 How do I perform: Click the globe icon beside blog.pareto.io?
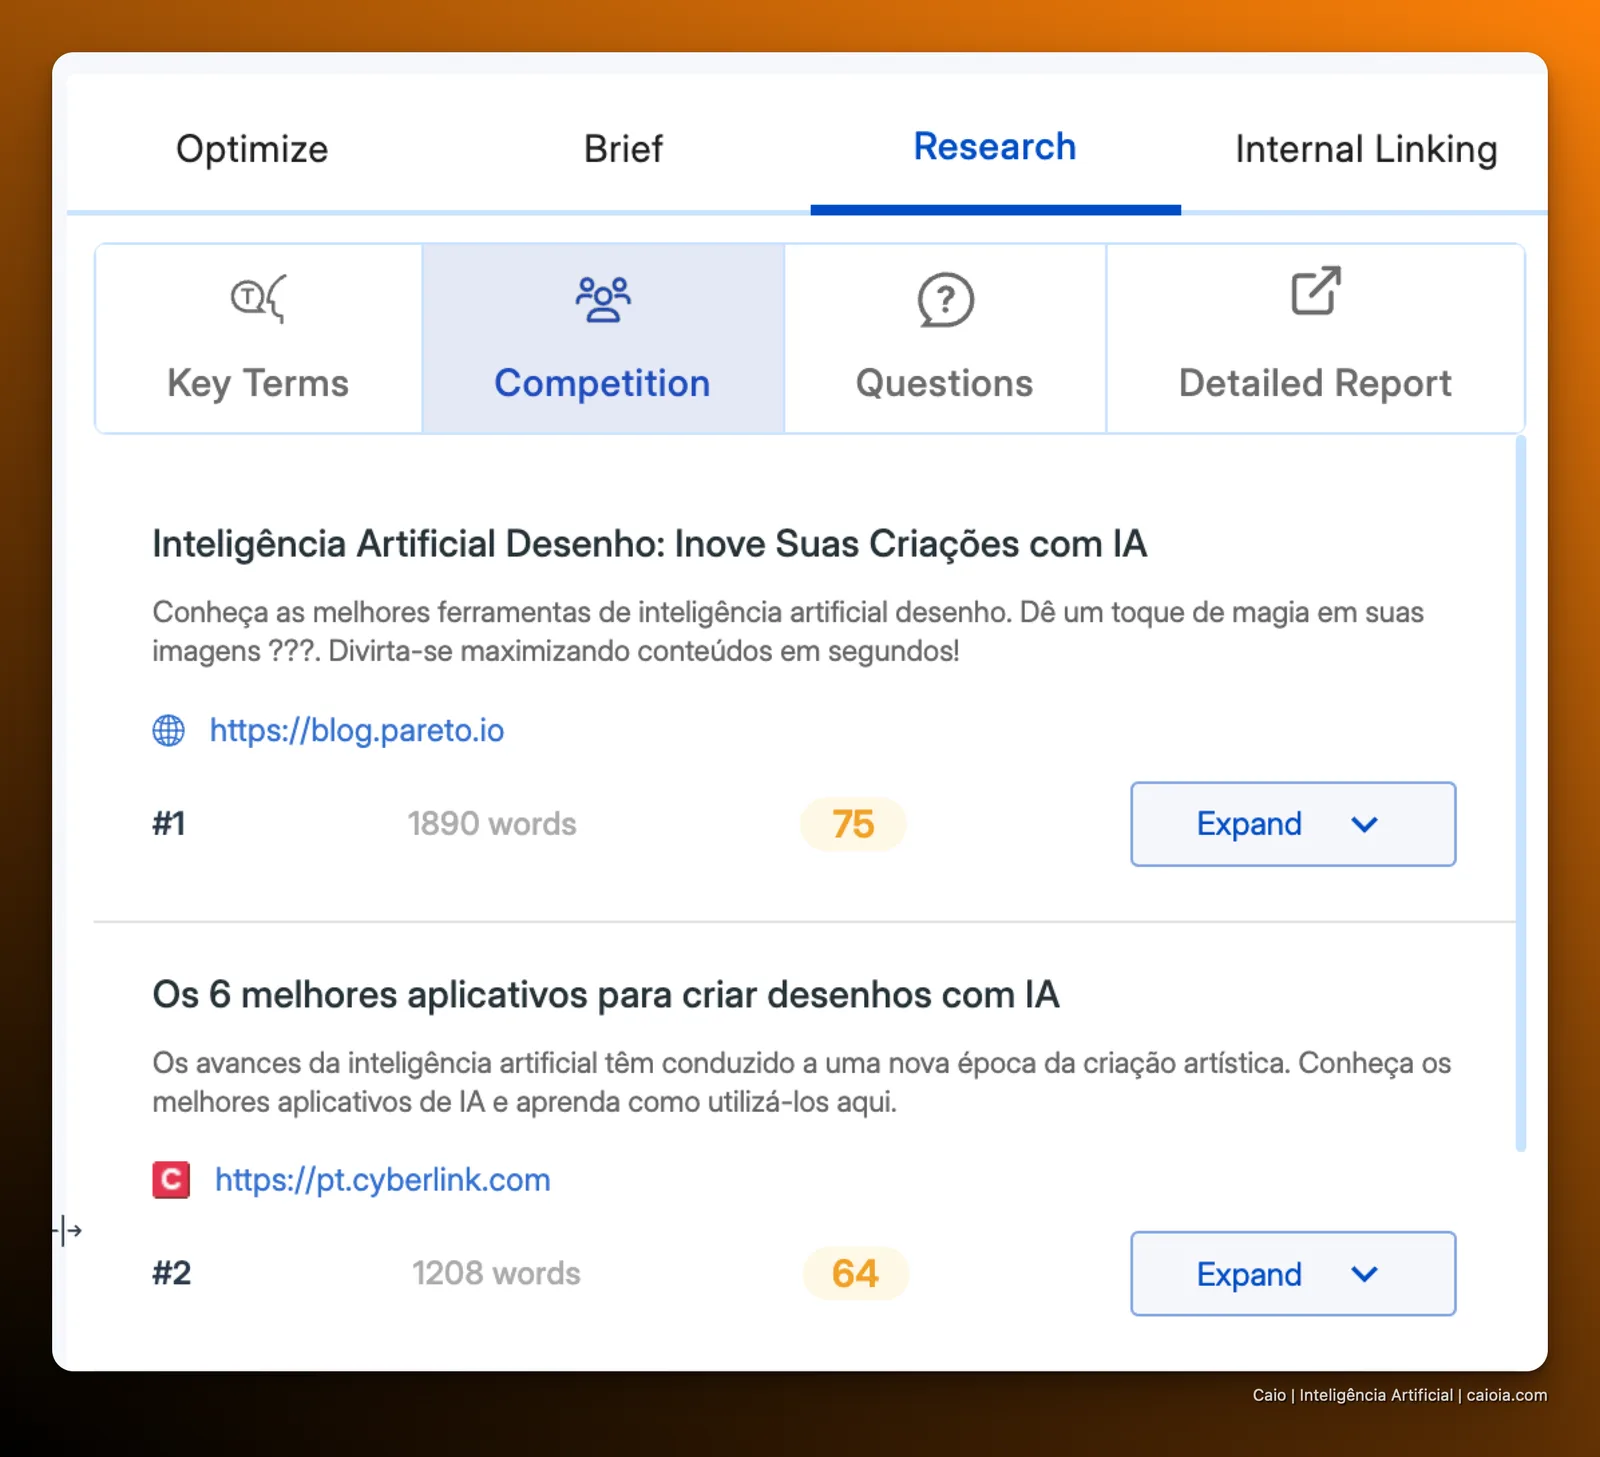pos(168,731)
